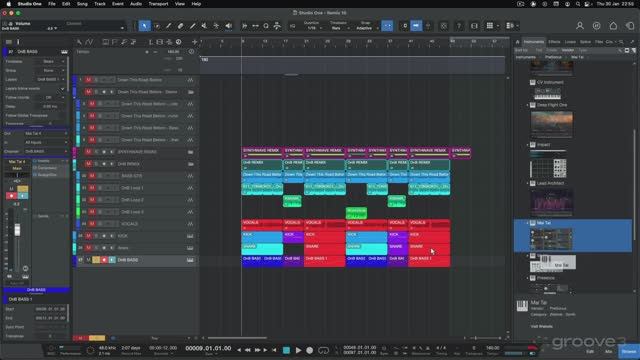Image resolution: width=640 pixels, height=360 pixels.
Task: Sort browser by Vendor
Action: point(568,50)
